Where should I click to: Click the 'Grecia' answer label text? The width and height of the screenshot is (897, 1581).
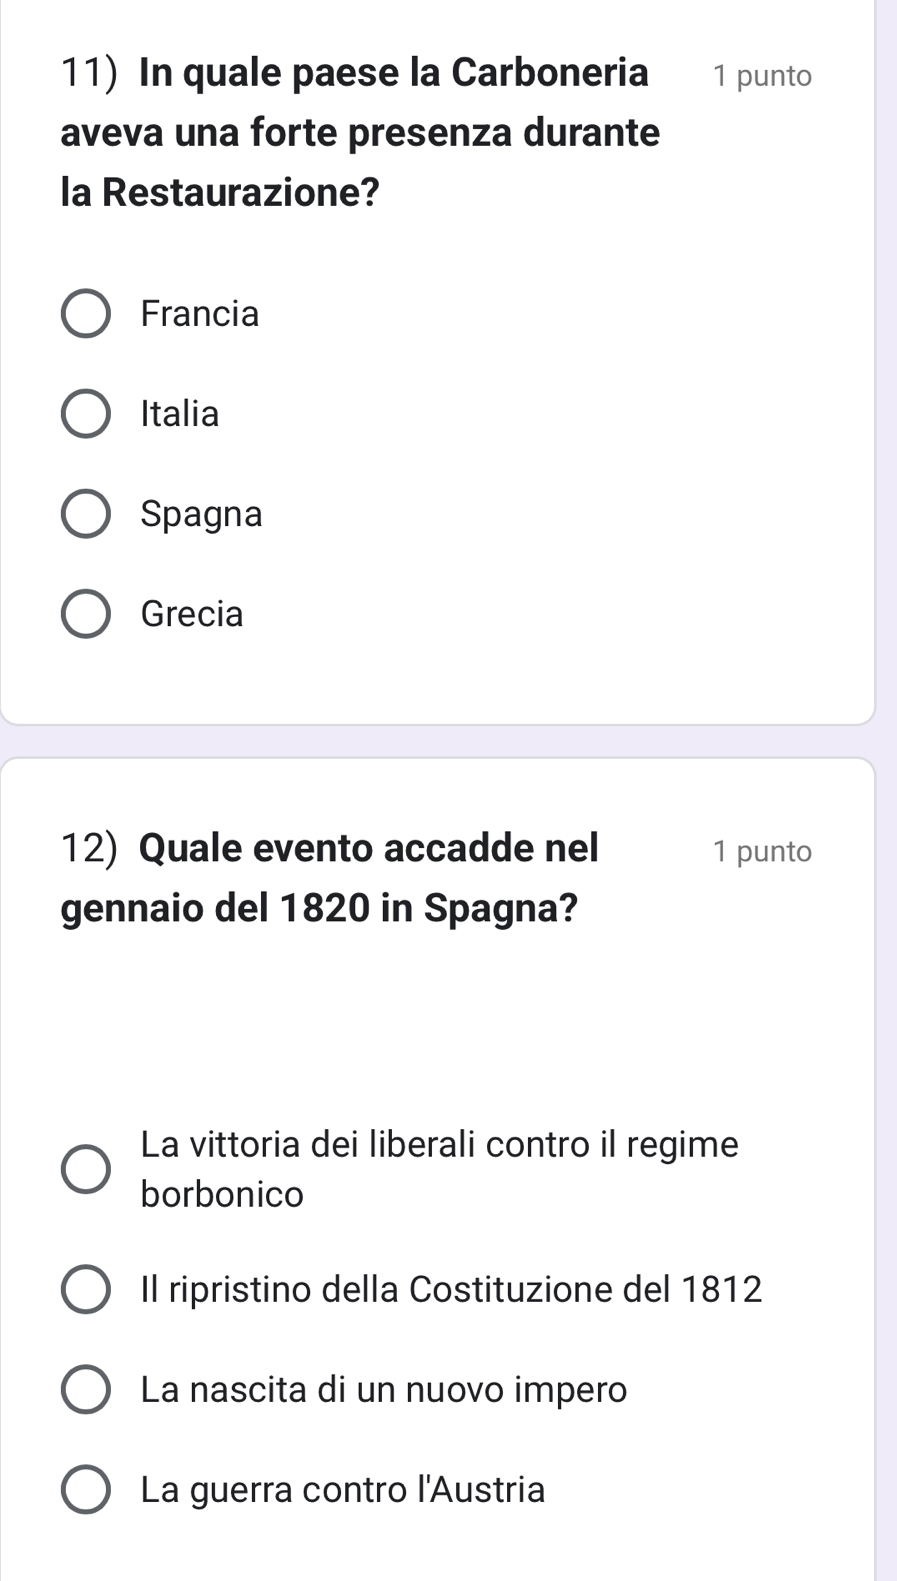click(x=192, y=614)
